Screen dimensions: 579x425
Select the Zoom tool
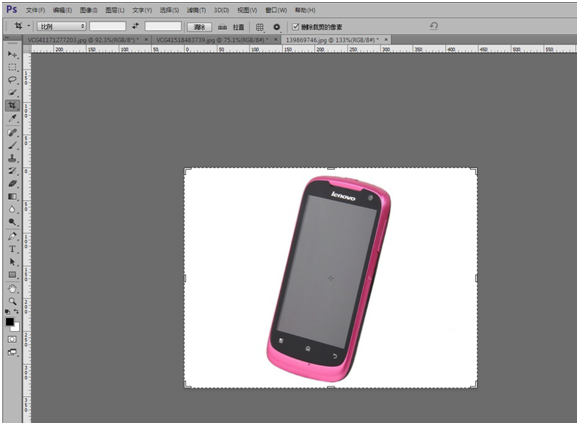(13, 301)
